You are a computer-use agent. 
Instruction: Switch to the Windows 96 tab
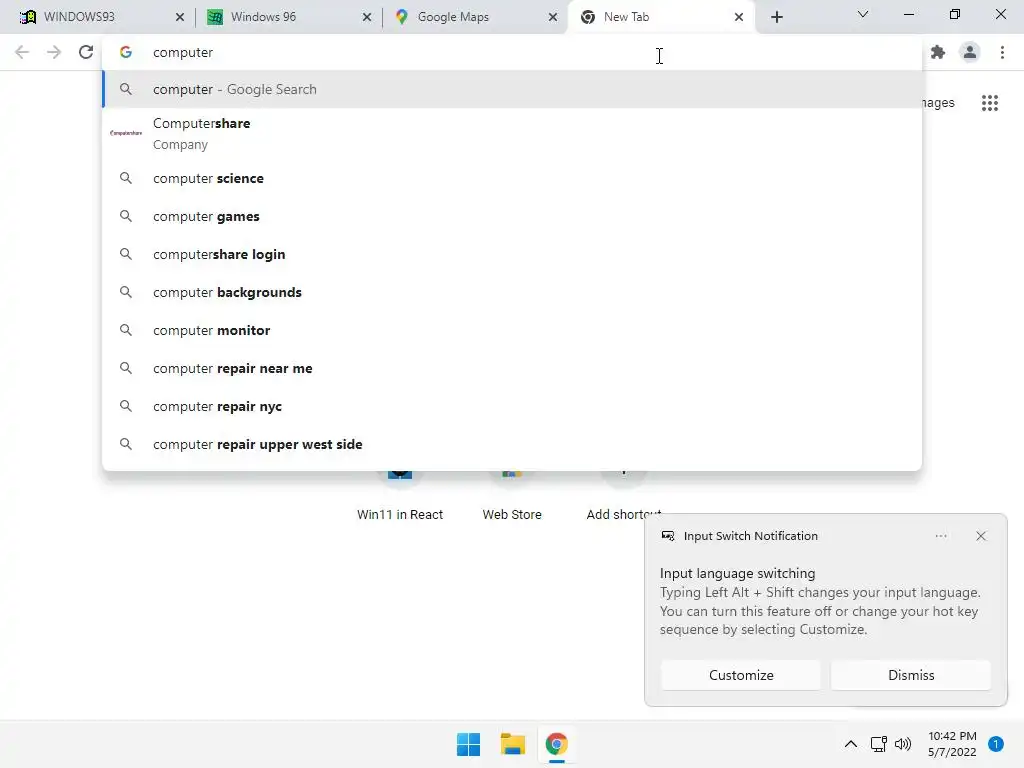[x=287, y=17]
